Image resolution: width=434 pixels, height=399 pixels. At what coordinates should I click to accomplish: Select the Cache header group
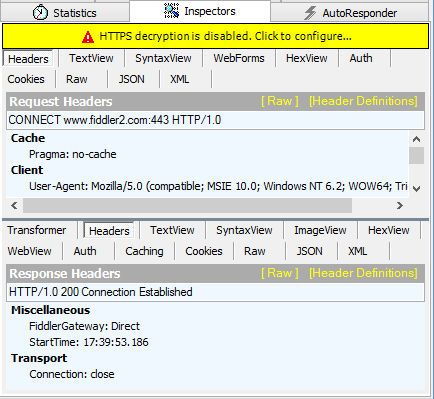[x=28, y=138]
